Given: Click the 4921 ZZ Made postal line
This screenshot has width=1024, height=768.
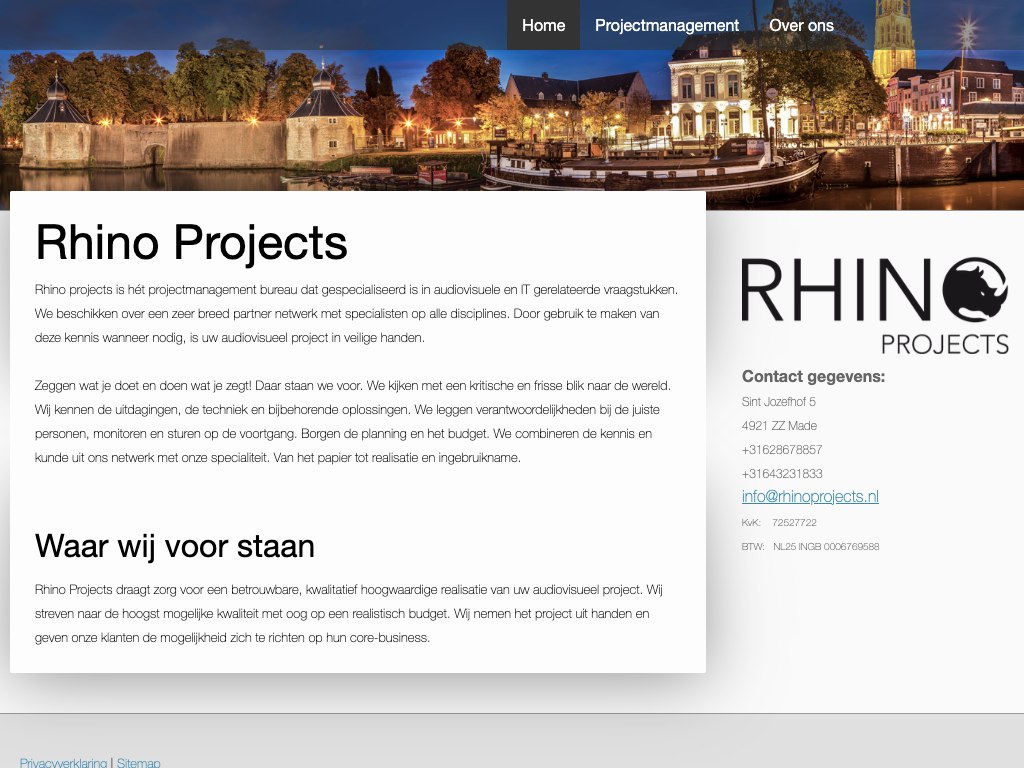Looking at the screenshot, I should tap(779, 426).
